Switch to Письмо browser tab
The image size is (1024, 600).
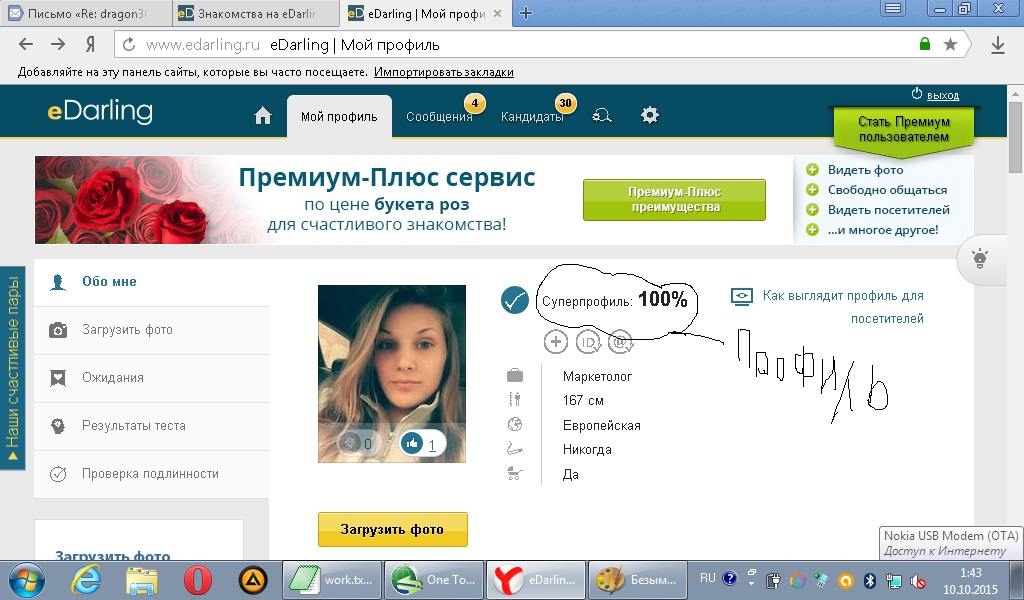[86, 13]
